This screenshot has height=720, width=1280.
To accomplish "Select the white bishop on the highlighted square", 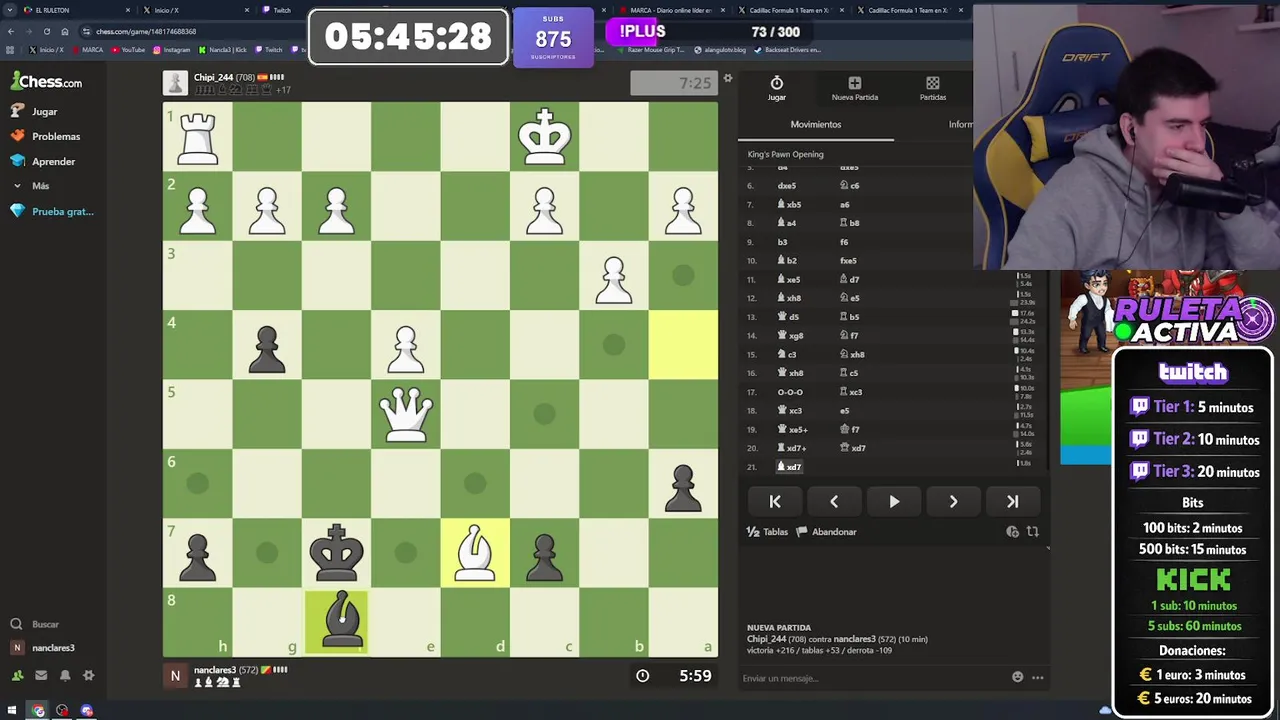I will tap(475, 552).
